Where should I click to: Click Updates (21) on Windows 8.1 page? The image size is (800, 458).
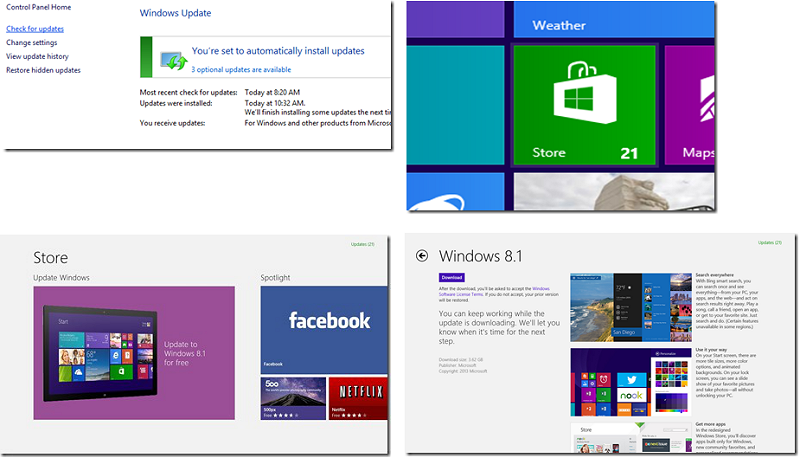(x=769, y=243)
